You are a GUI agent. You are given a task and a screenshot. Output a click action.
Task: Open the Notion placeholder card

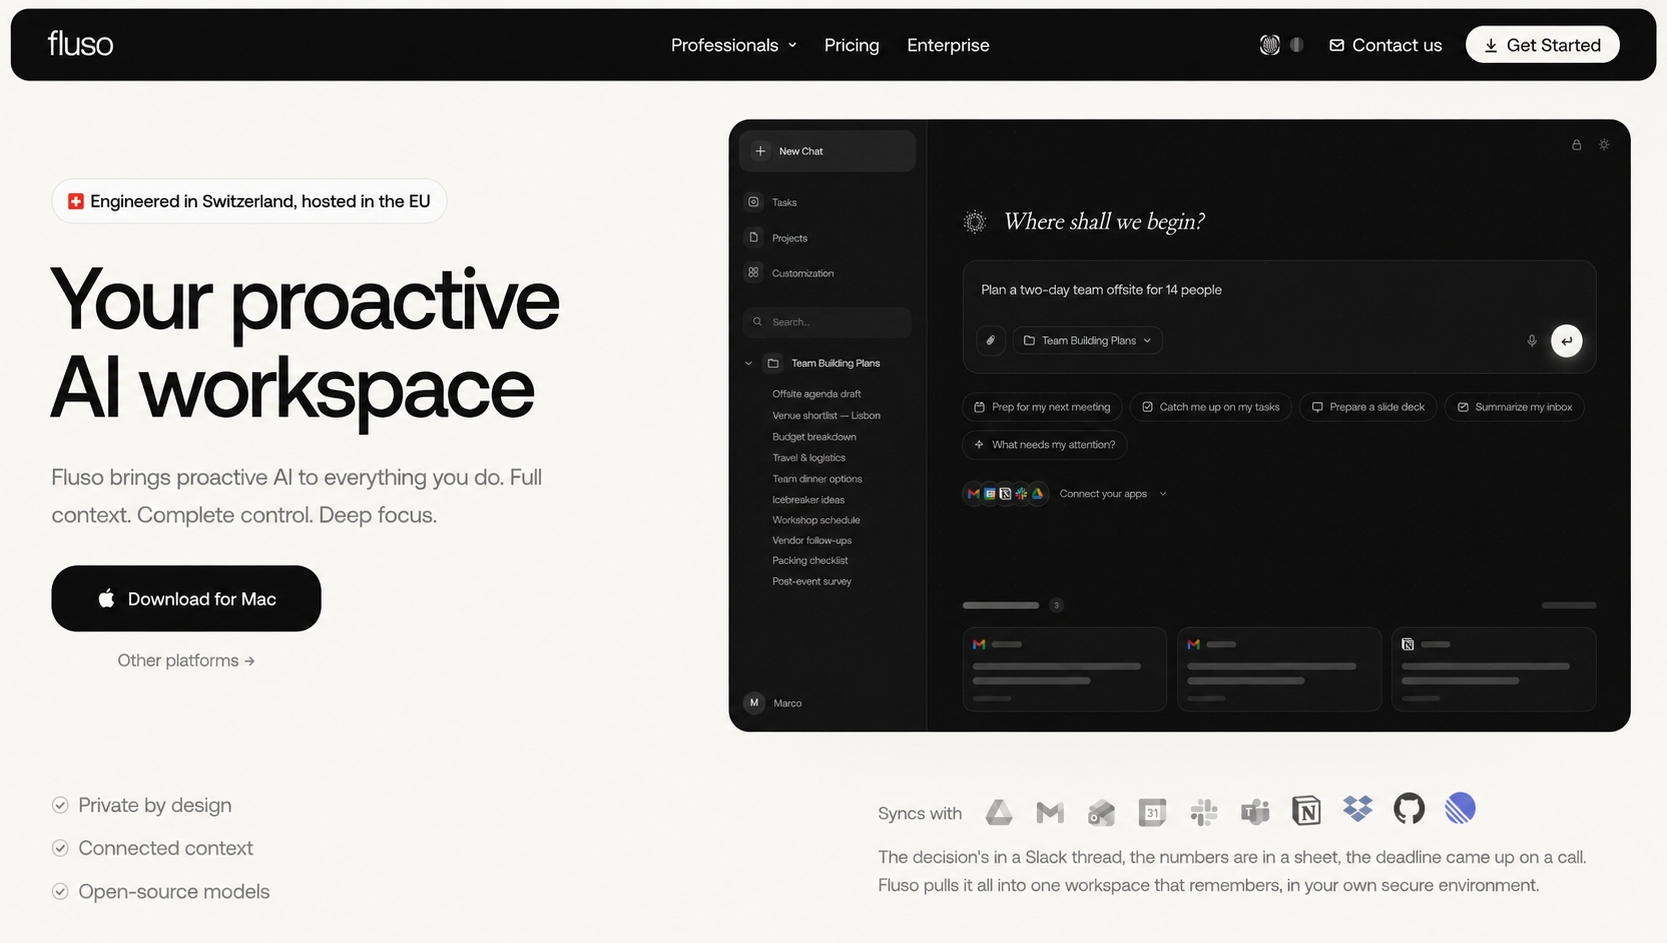point(1493,669)
